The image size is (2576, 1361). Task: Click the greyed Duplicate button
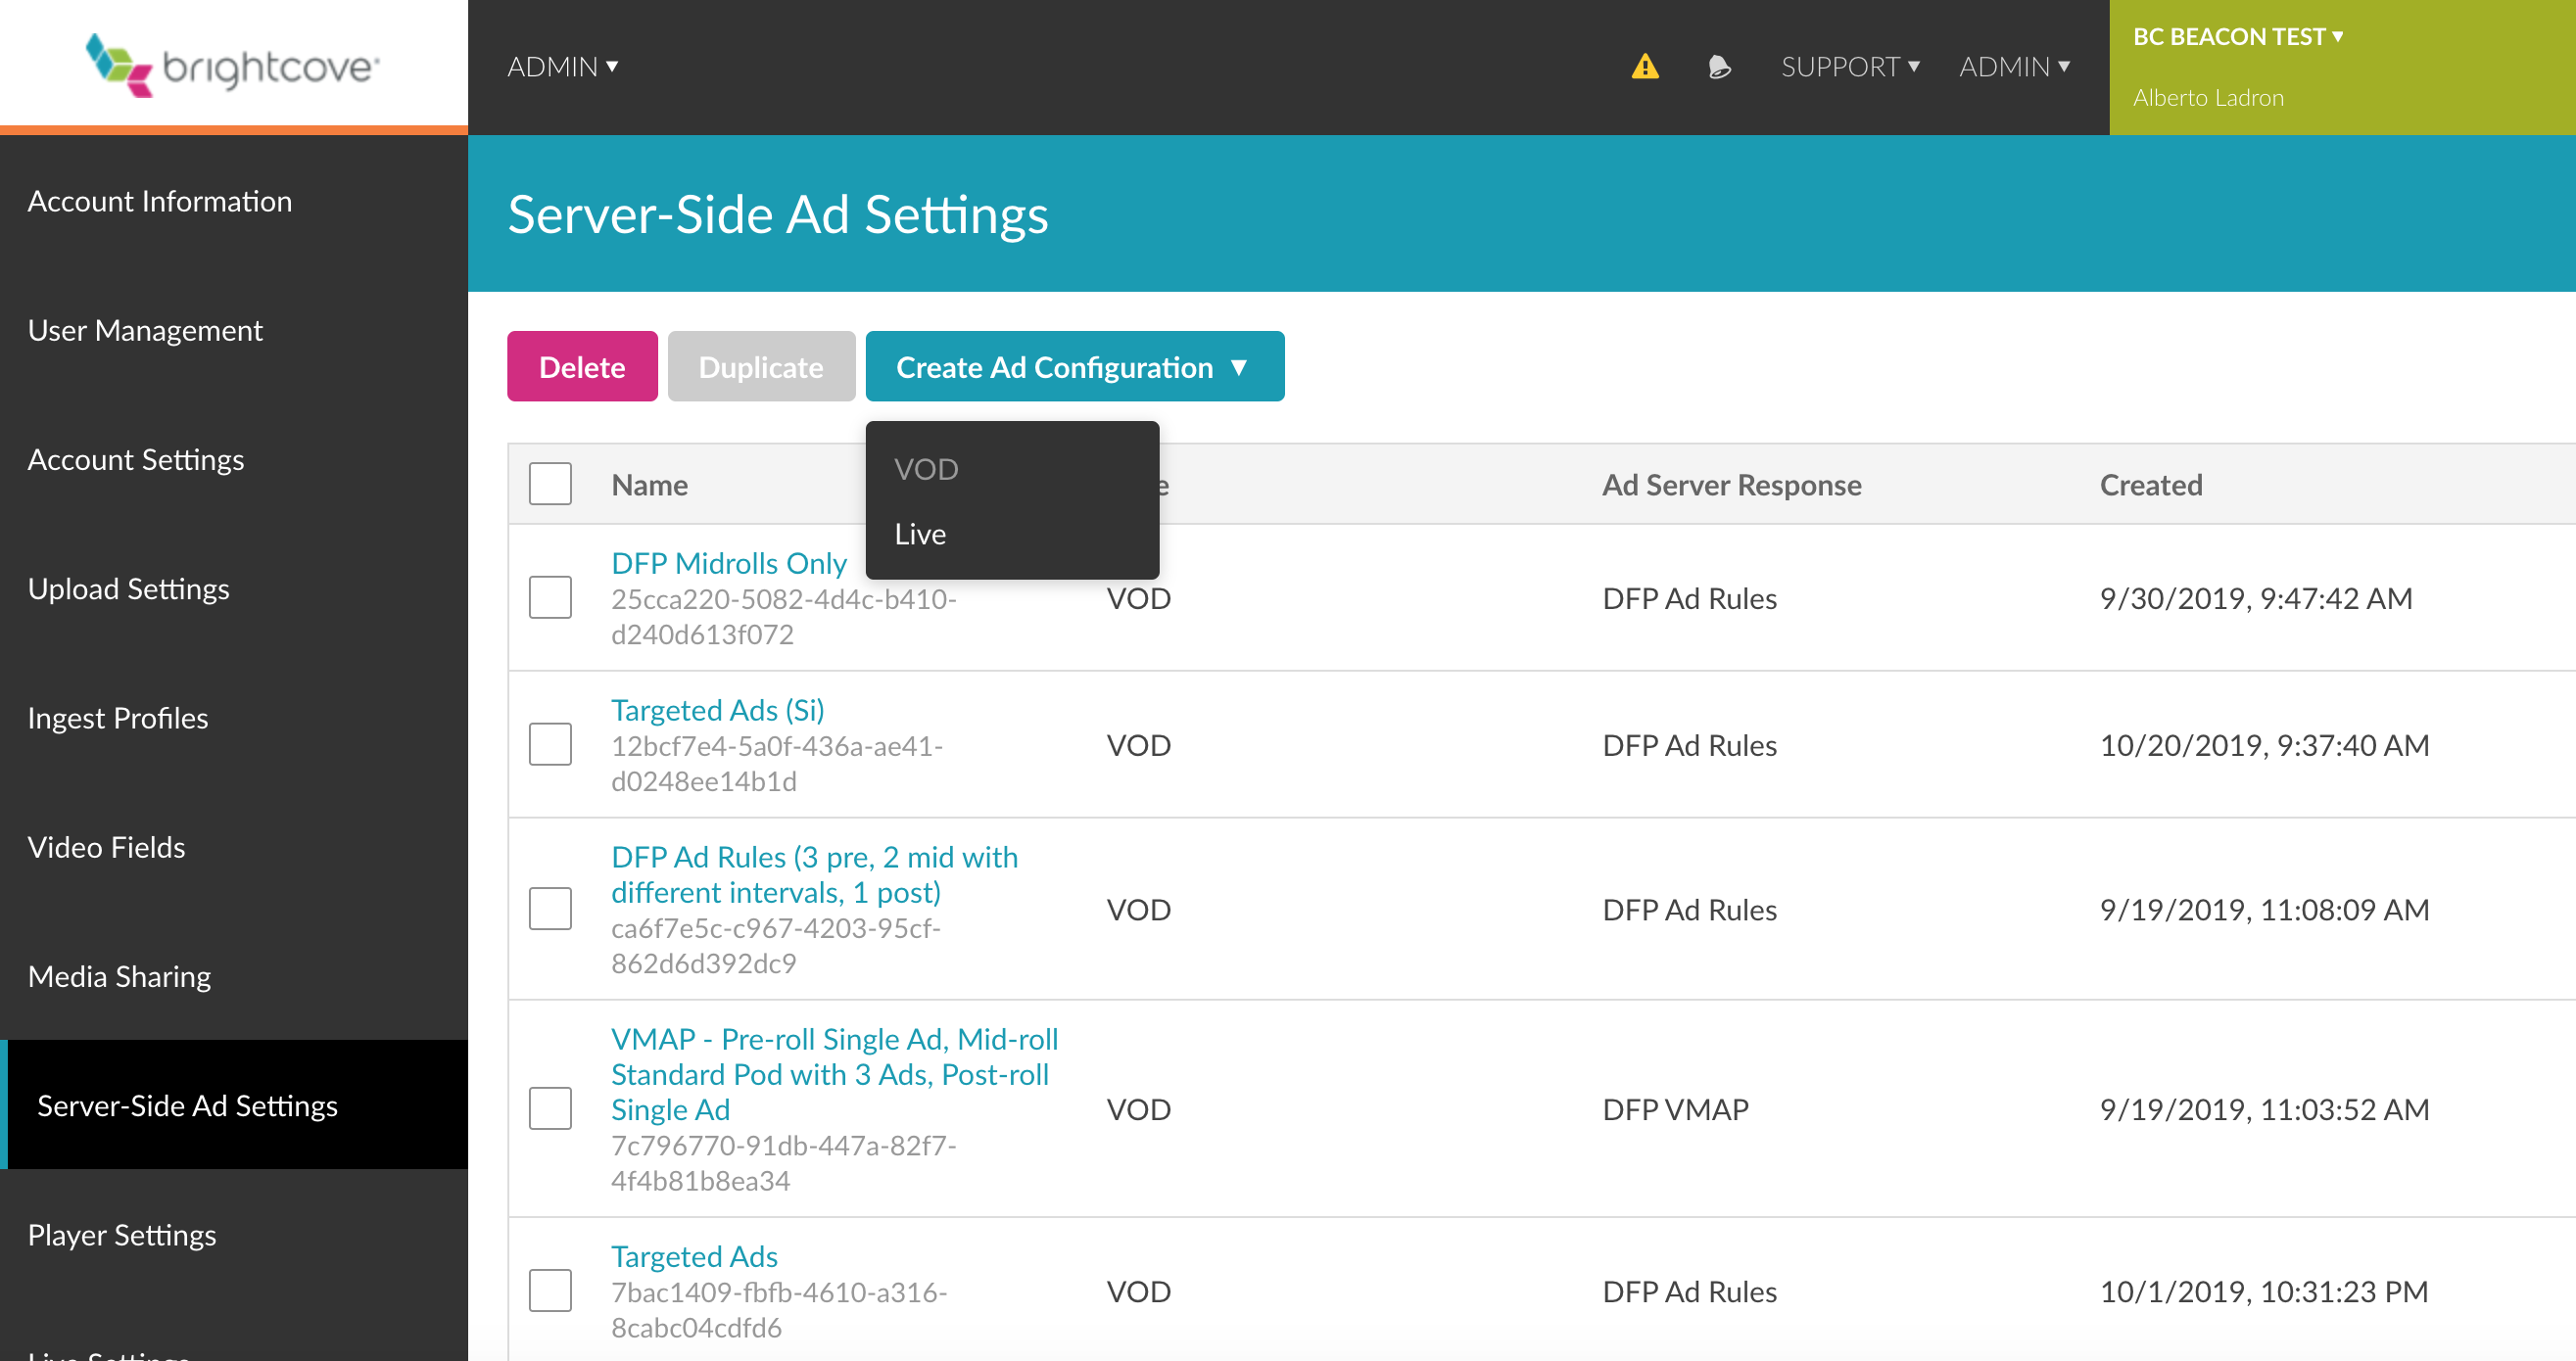click(761, 366)
